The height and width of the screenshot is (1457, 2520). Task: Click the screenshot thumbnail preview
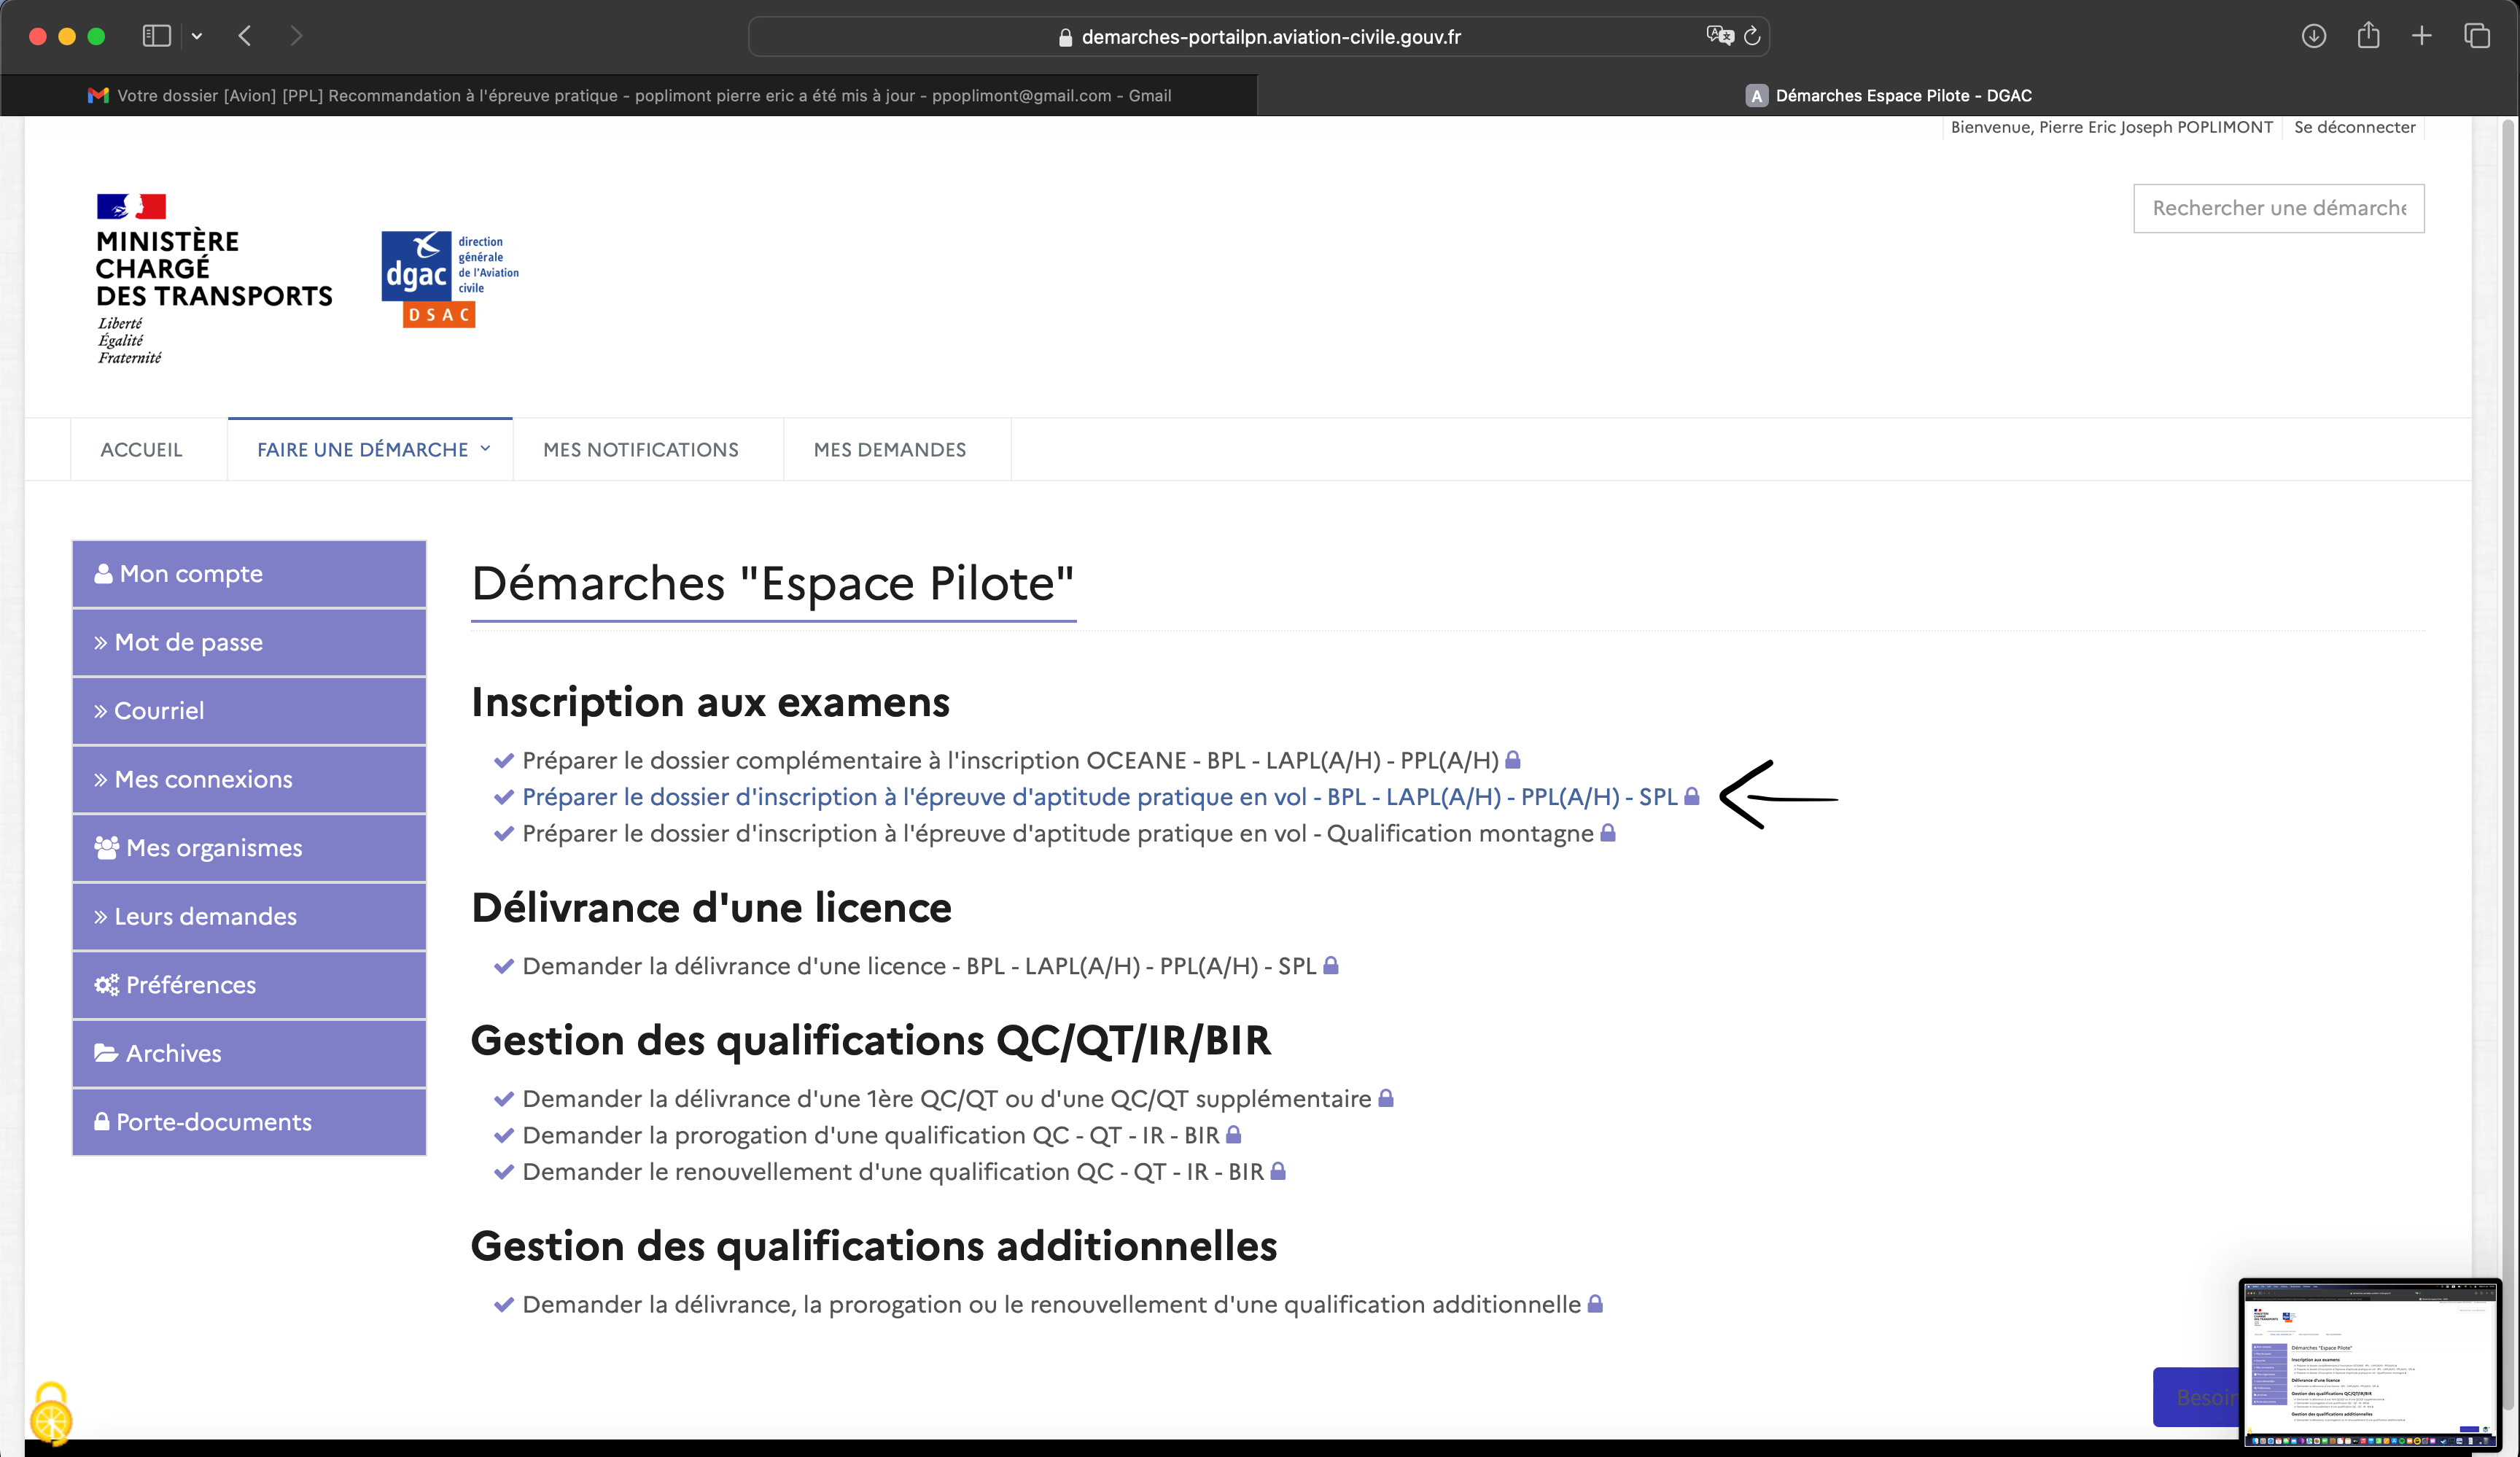(x=2369, y=1363)
